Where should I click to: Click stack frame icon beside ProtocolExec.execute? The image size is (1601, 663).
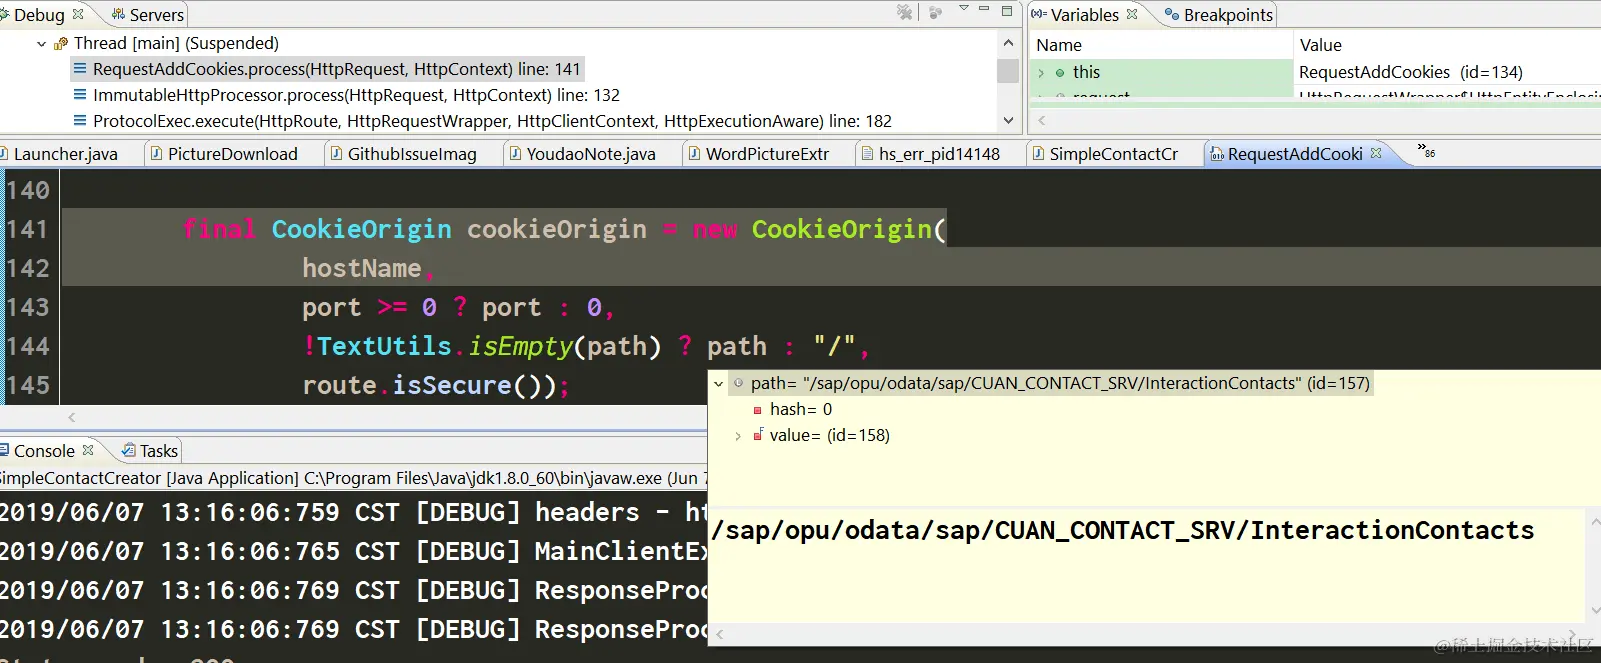80,121
